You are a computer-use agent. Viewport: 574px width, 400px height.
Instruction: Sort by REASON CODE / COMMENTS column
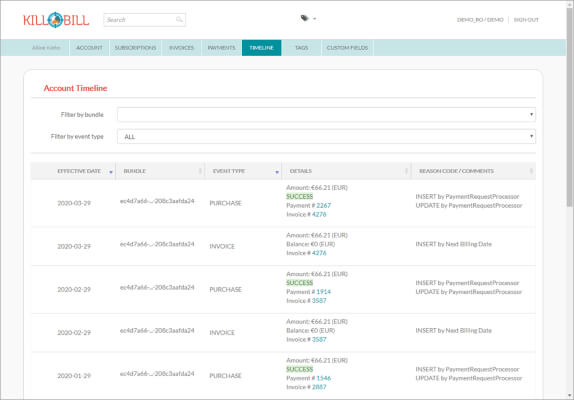pos(474,171)
